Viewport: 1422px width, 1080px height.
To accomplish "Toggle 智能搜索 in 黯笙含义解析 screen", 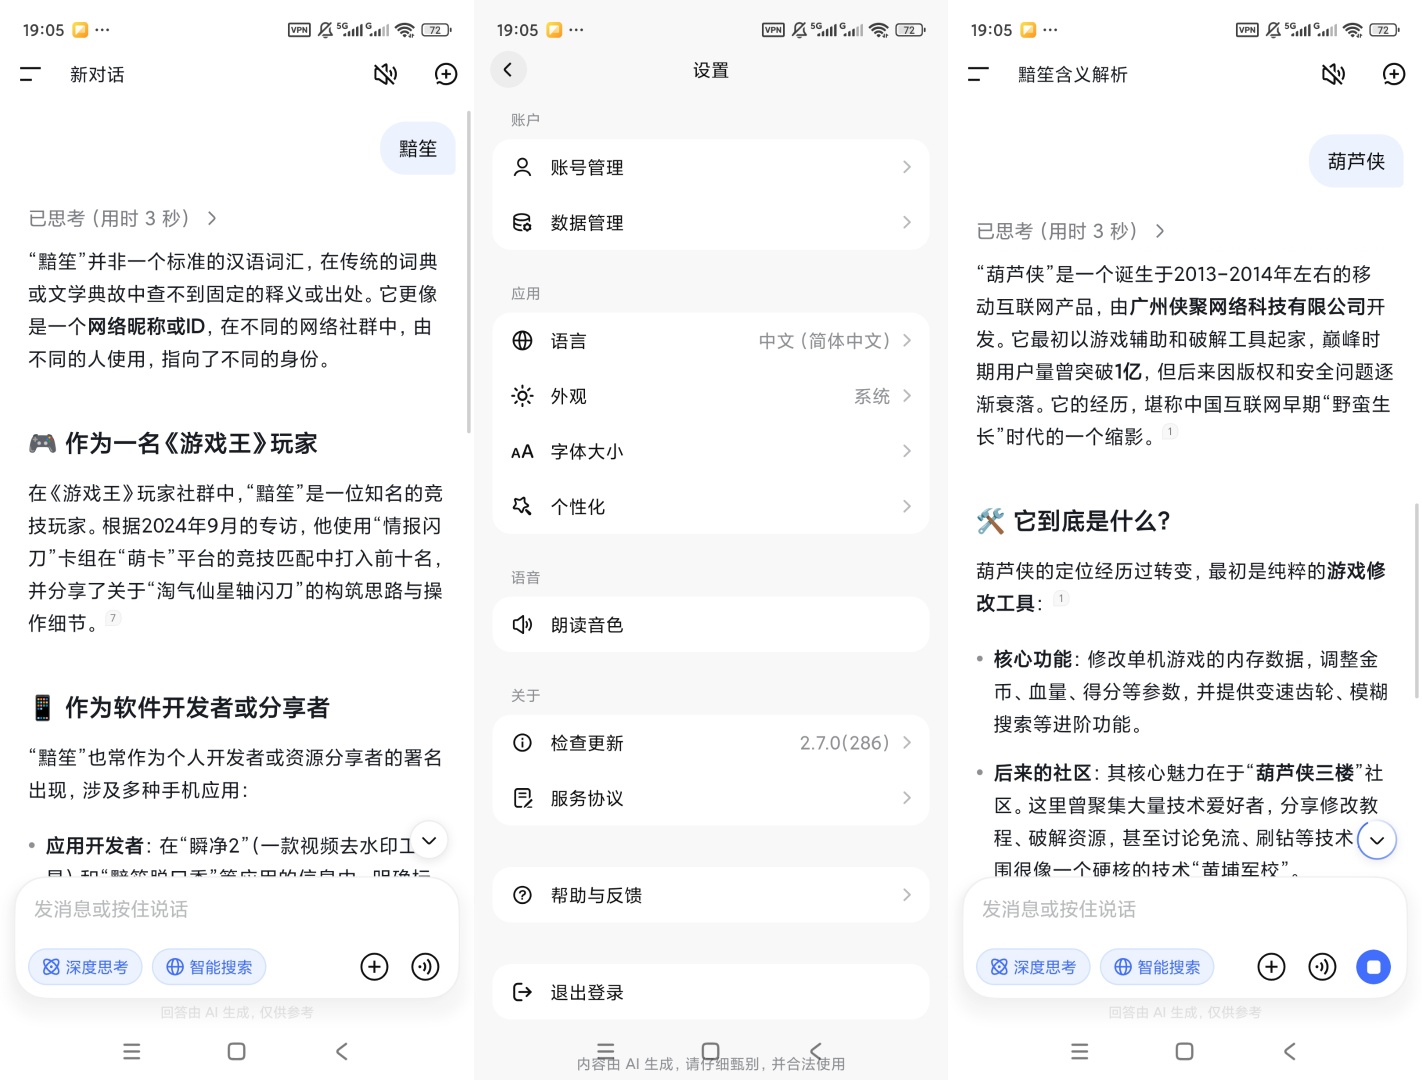I will coord(1157,967).
